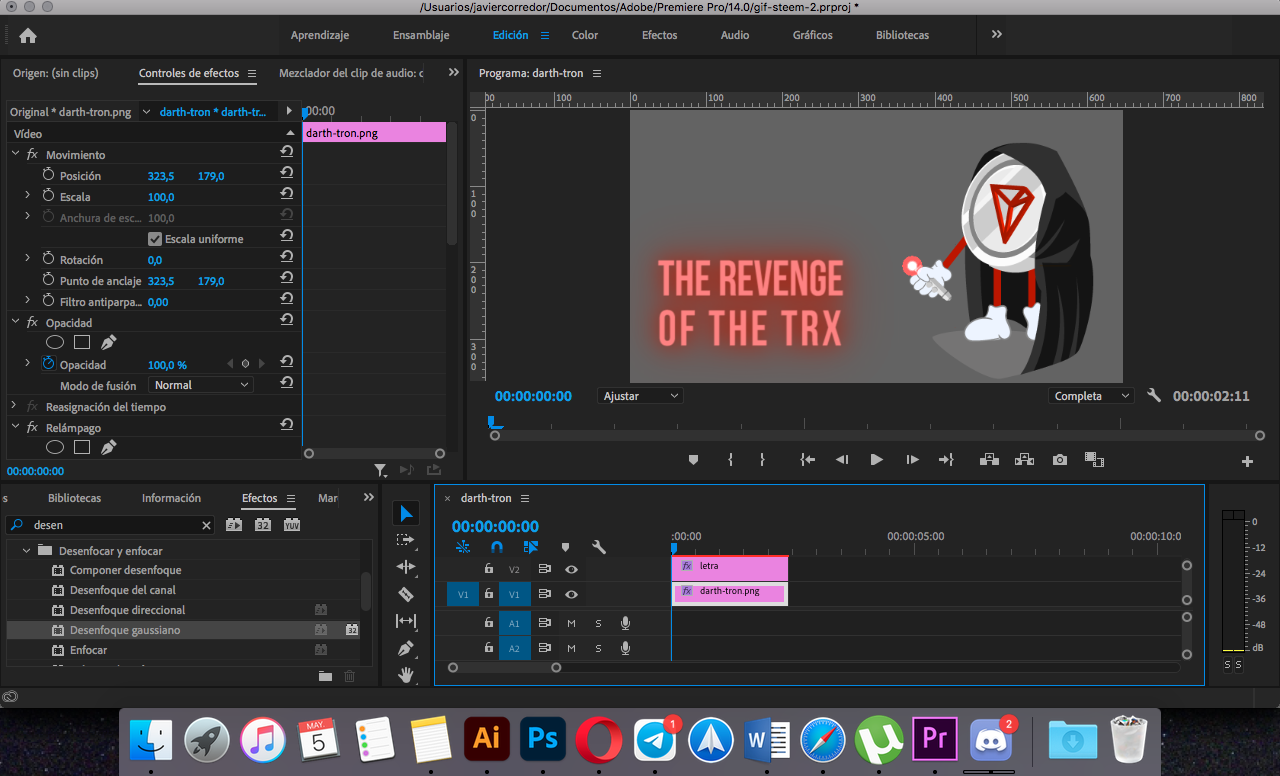The height and width of the screenshot is (776, 1280).
Task: Expand the Escala property
Action: (x=28, y=196)
